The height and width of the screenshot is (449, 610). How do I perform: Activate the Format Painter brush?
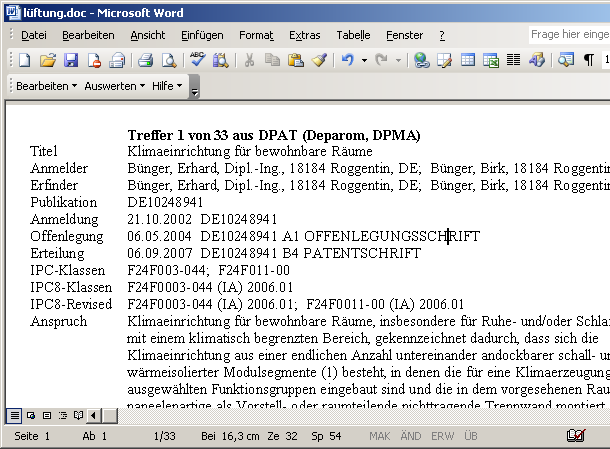coord(319,60)
